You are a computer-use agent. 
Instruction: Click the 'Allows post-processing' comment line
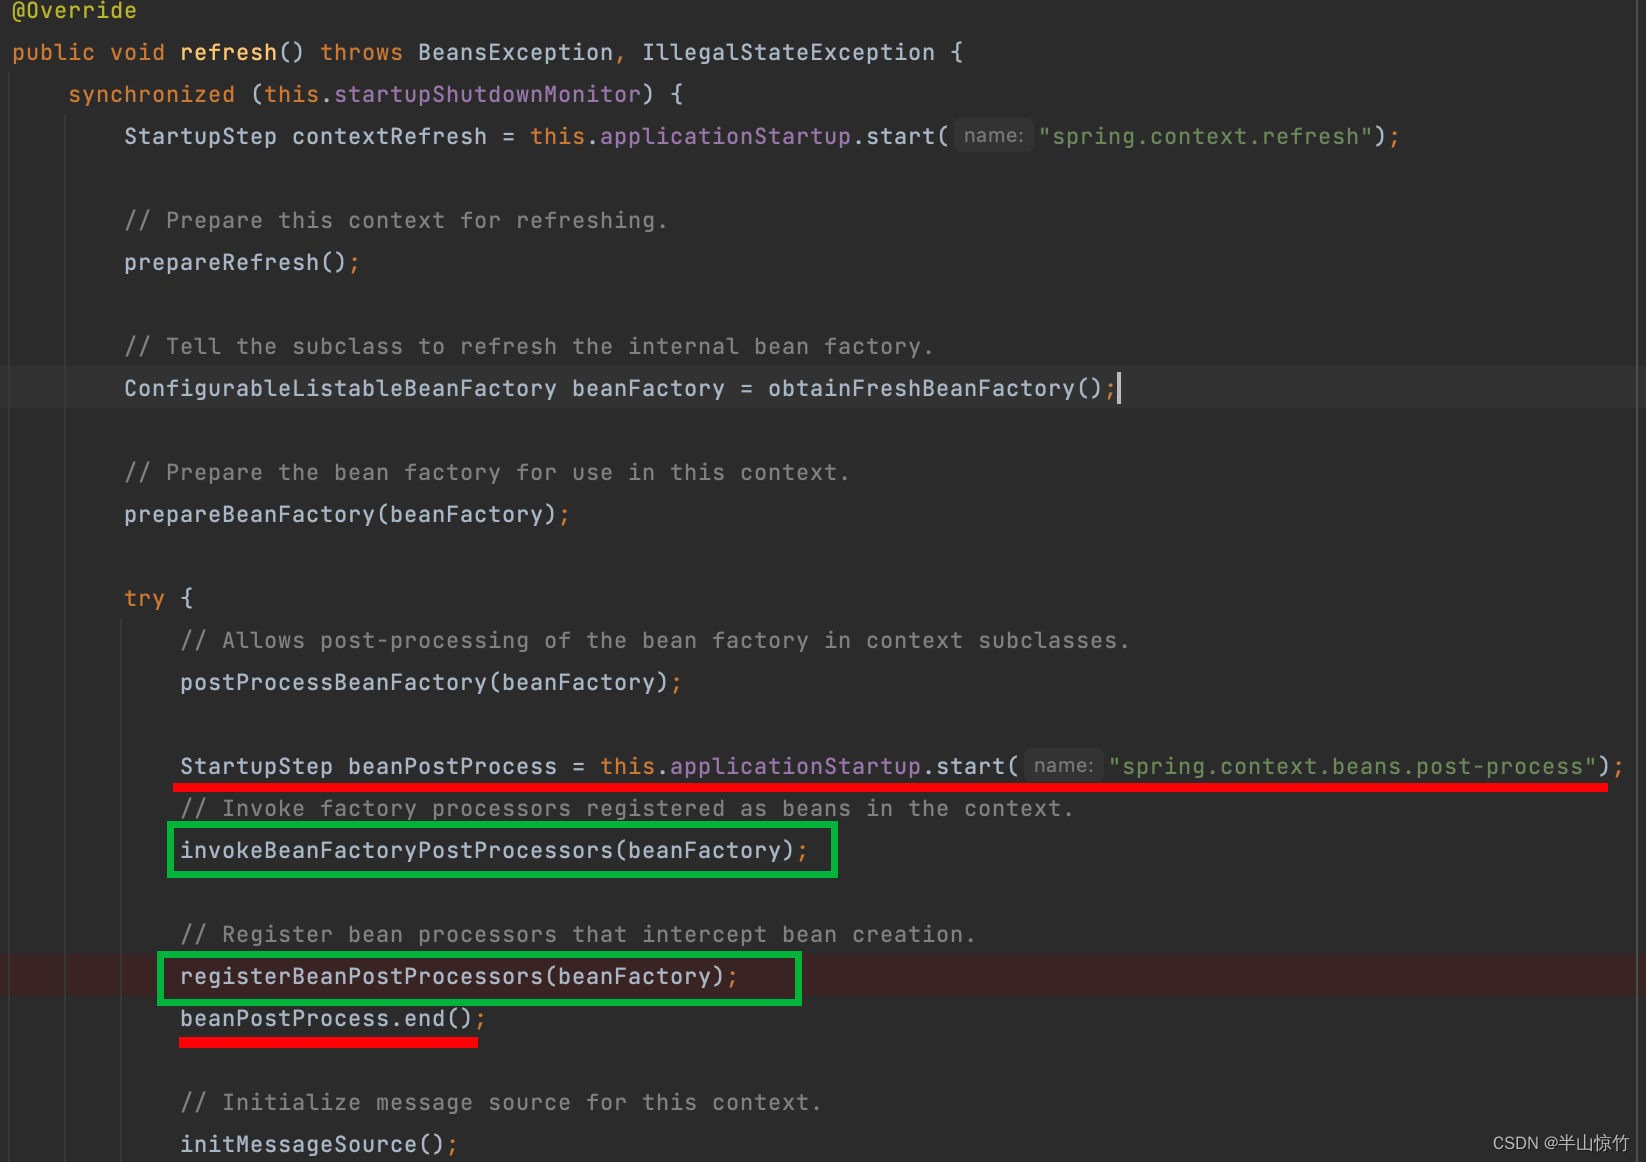click(x=655, y=640)
